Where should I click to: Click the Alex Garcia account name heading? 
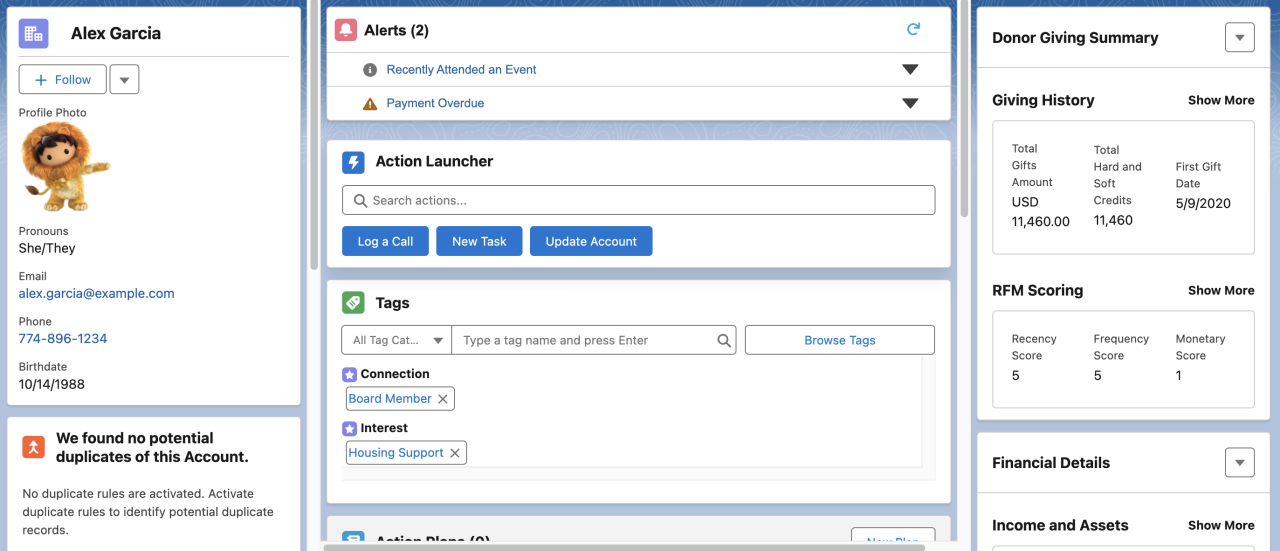[116, 33]
